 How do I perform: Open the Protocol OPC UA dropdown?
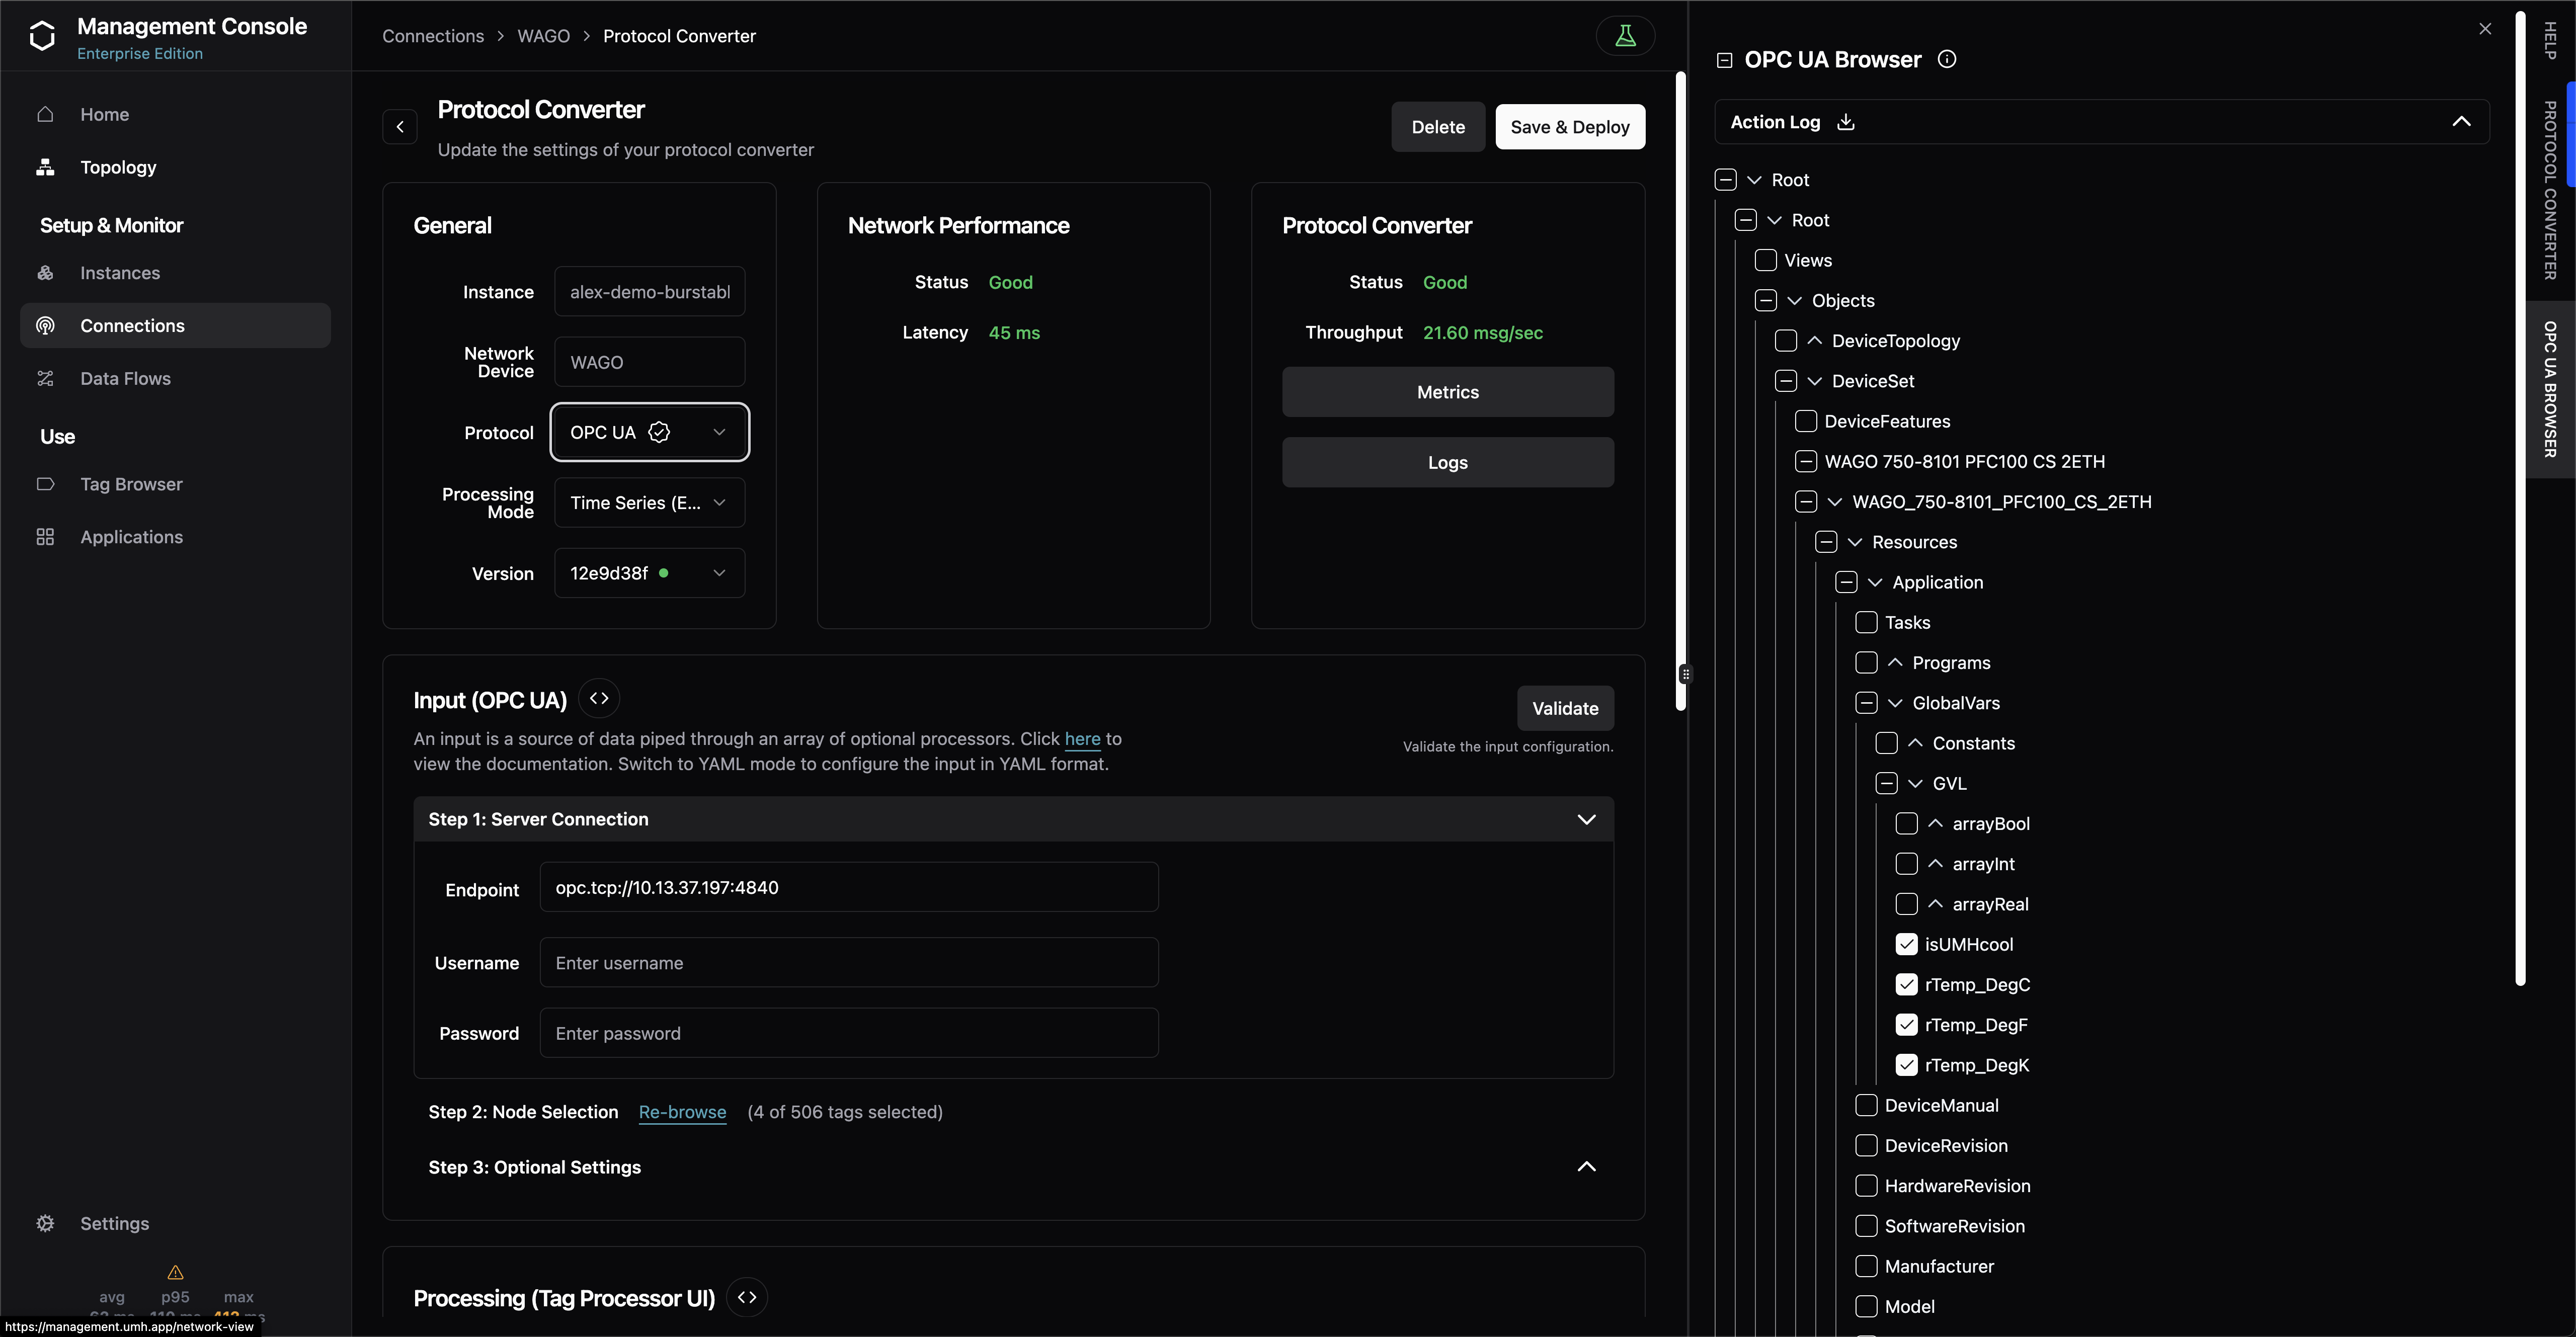click(649, 432)
